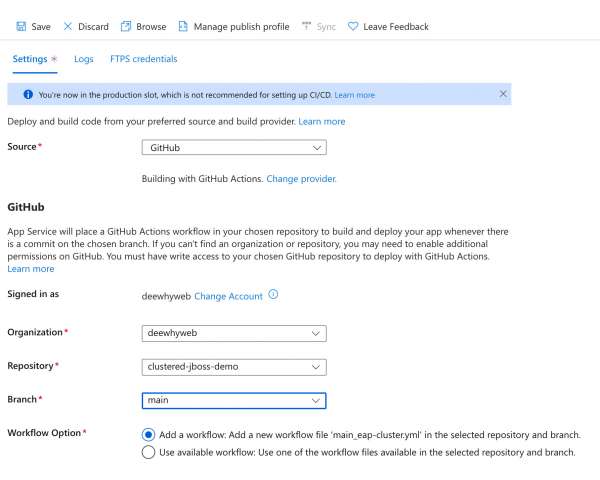600x480 pixels.
Task: Switch to the Logs tab
Action: click(84, 59)
